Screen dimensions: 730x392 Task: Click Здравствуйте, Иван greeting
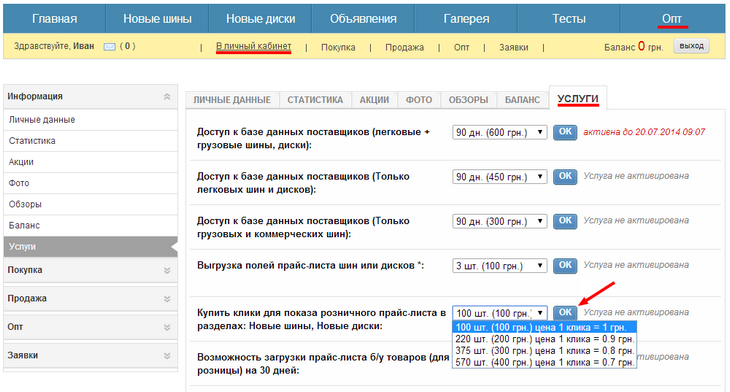(x=54, y=46)
